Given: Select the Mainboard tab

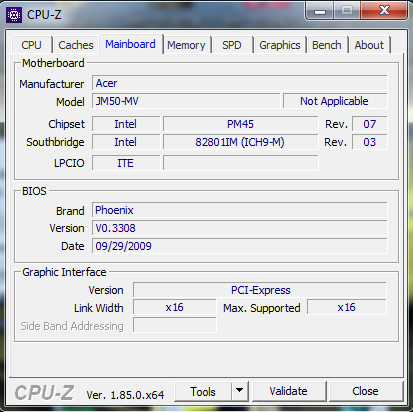Looking at the screenshot, I should click(x=130, y=44).
